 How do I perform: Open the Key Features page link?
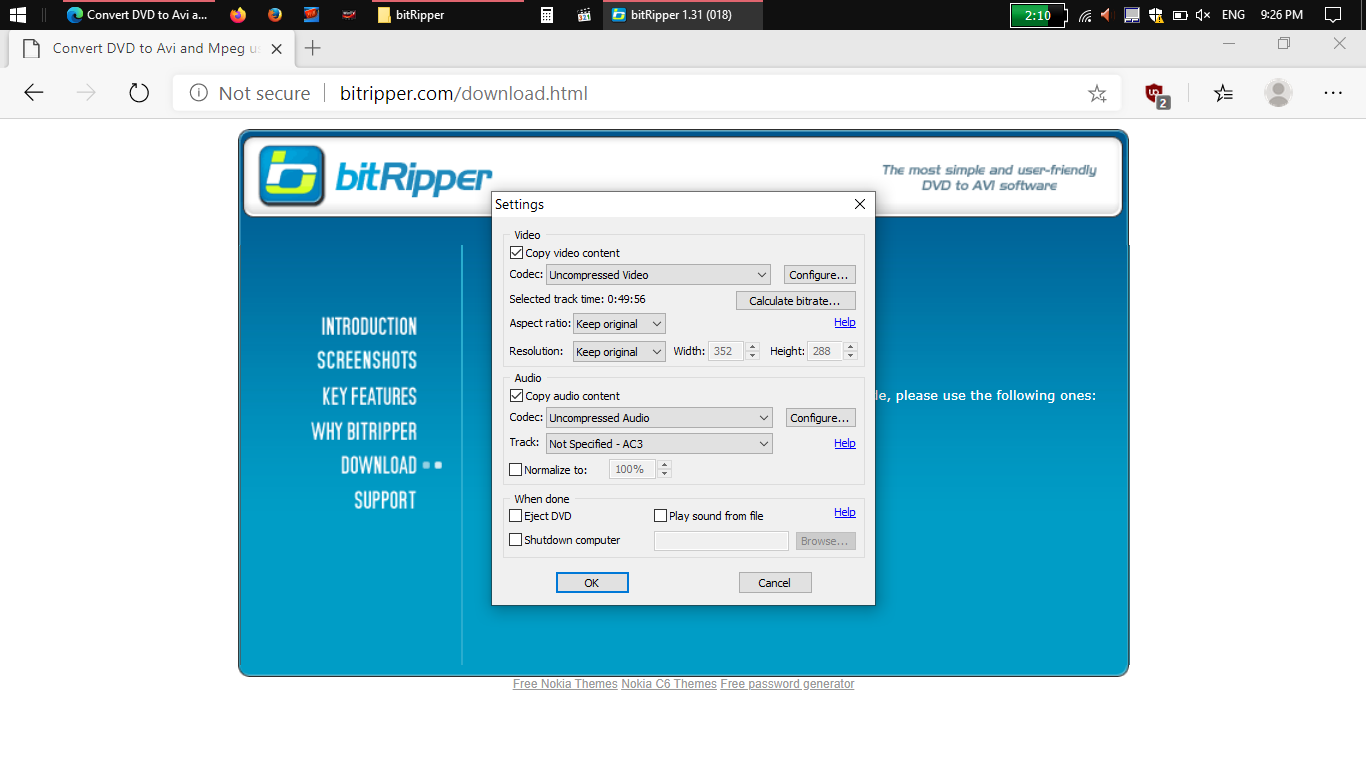369,396
